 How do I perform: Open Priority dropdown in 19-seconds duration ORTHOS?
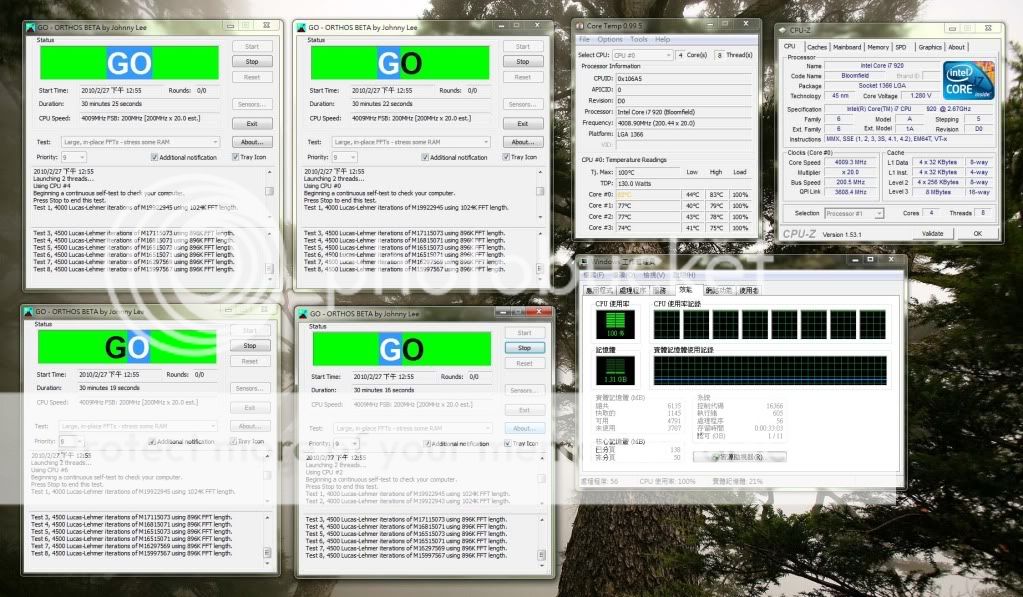(x=72, y=442)
